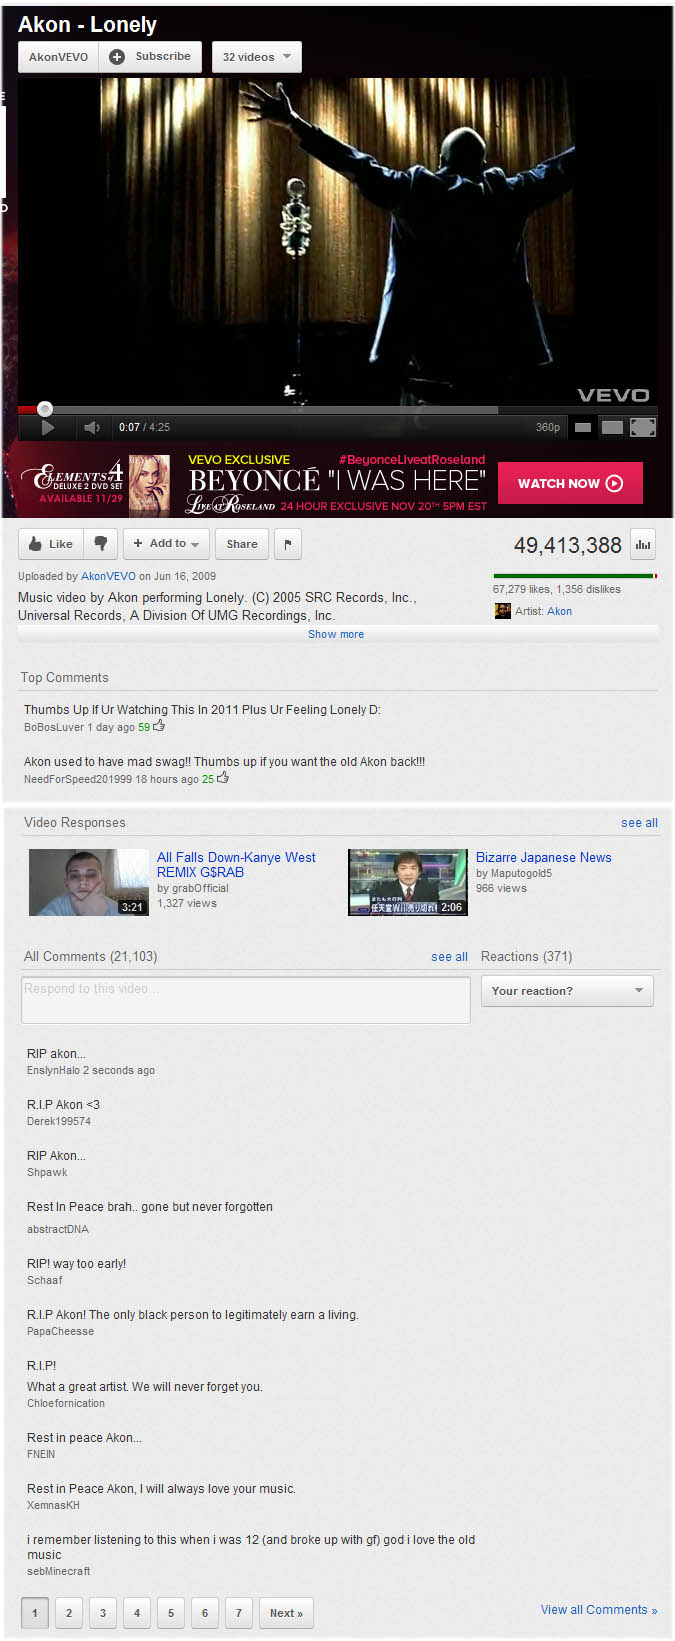Open the 360p quality menu
Screen dimensions: 675x1641
547,427
